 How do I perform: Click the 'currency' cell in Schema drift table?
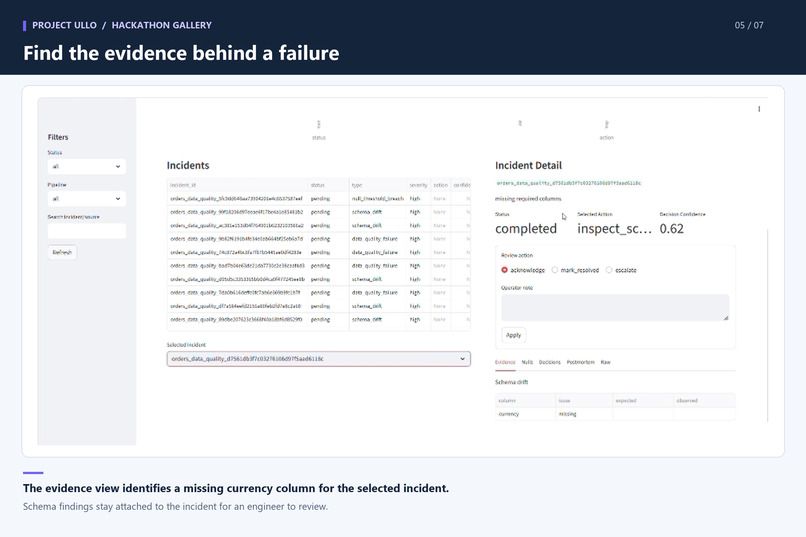click(x=525, y=414)
